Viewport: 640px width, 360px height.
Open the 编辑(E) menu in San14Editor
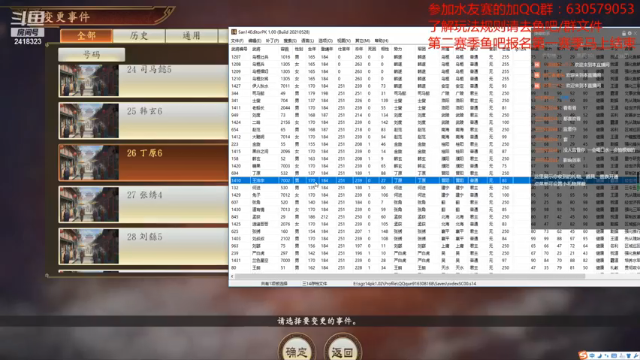tap(254, 41)
